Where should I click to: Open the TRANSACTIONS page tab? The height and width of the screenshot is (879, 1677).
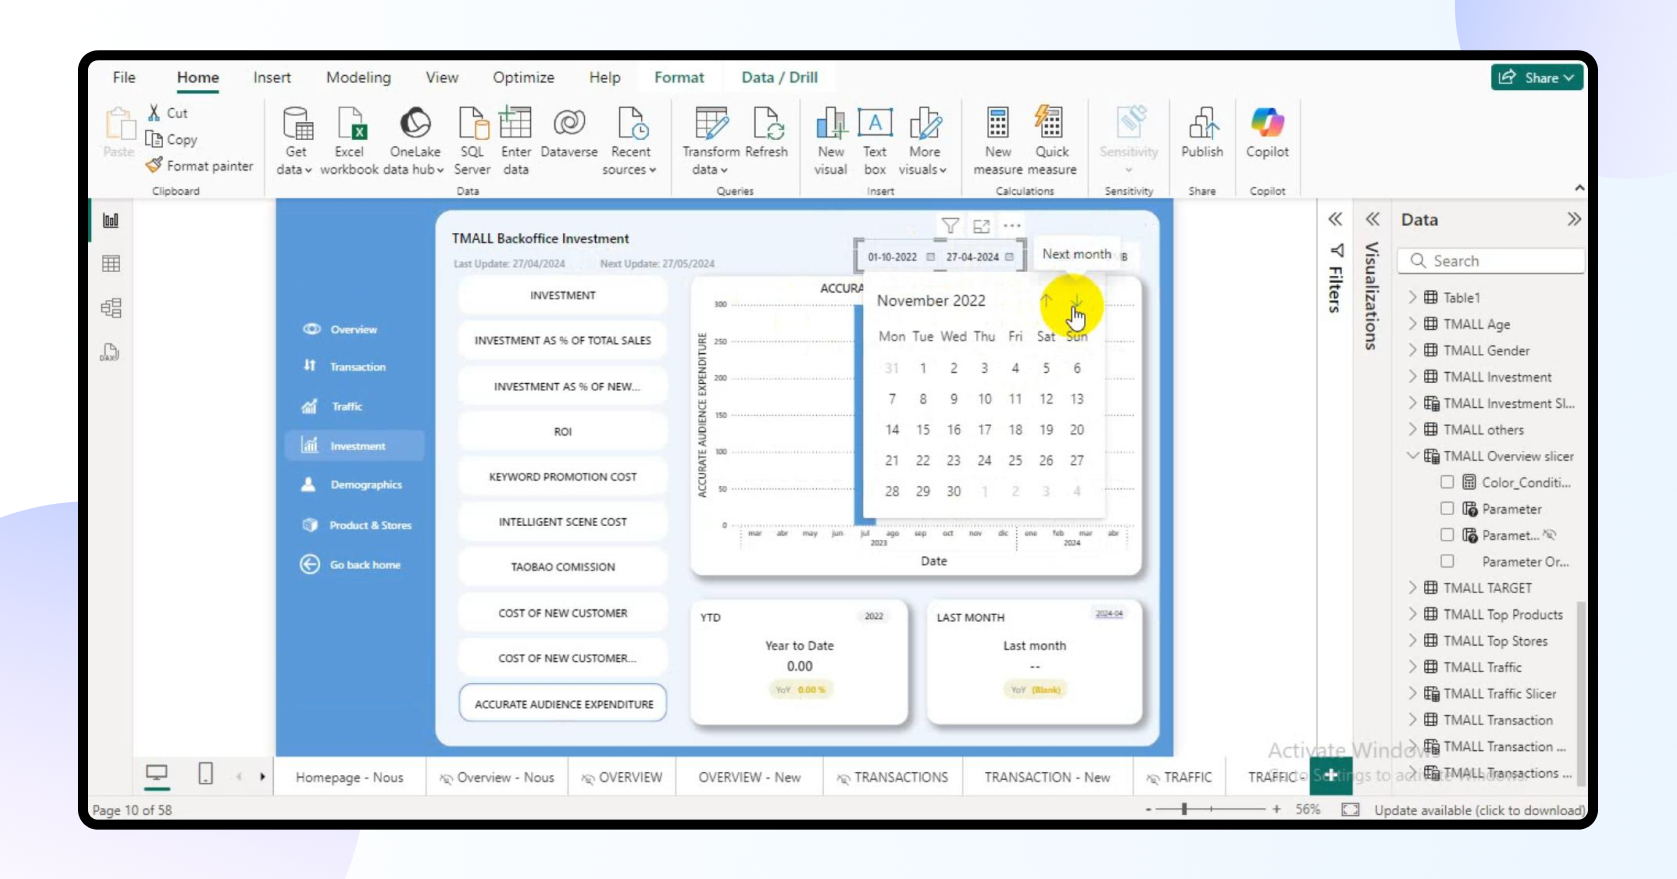[892, 777]
